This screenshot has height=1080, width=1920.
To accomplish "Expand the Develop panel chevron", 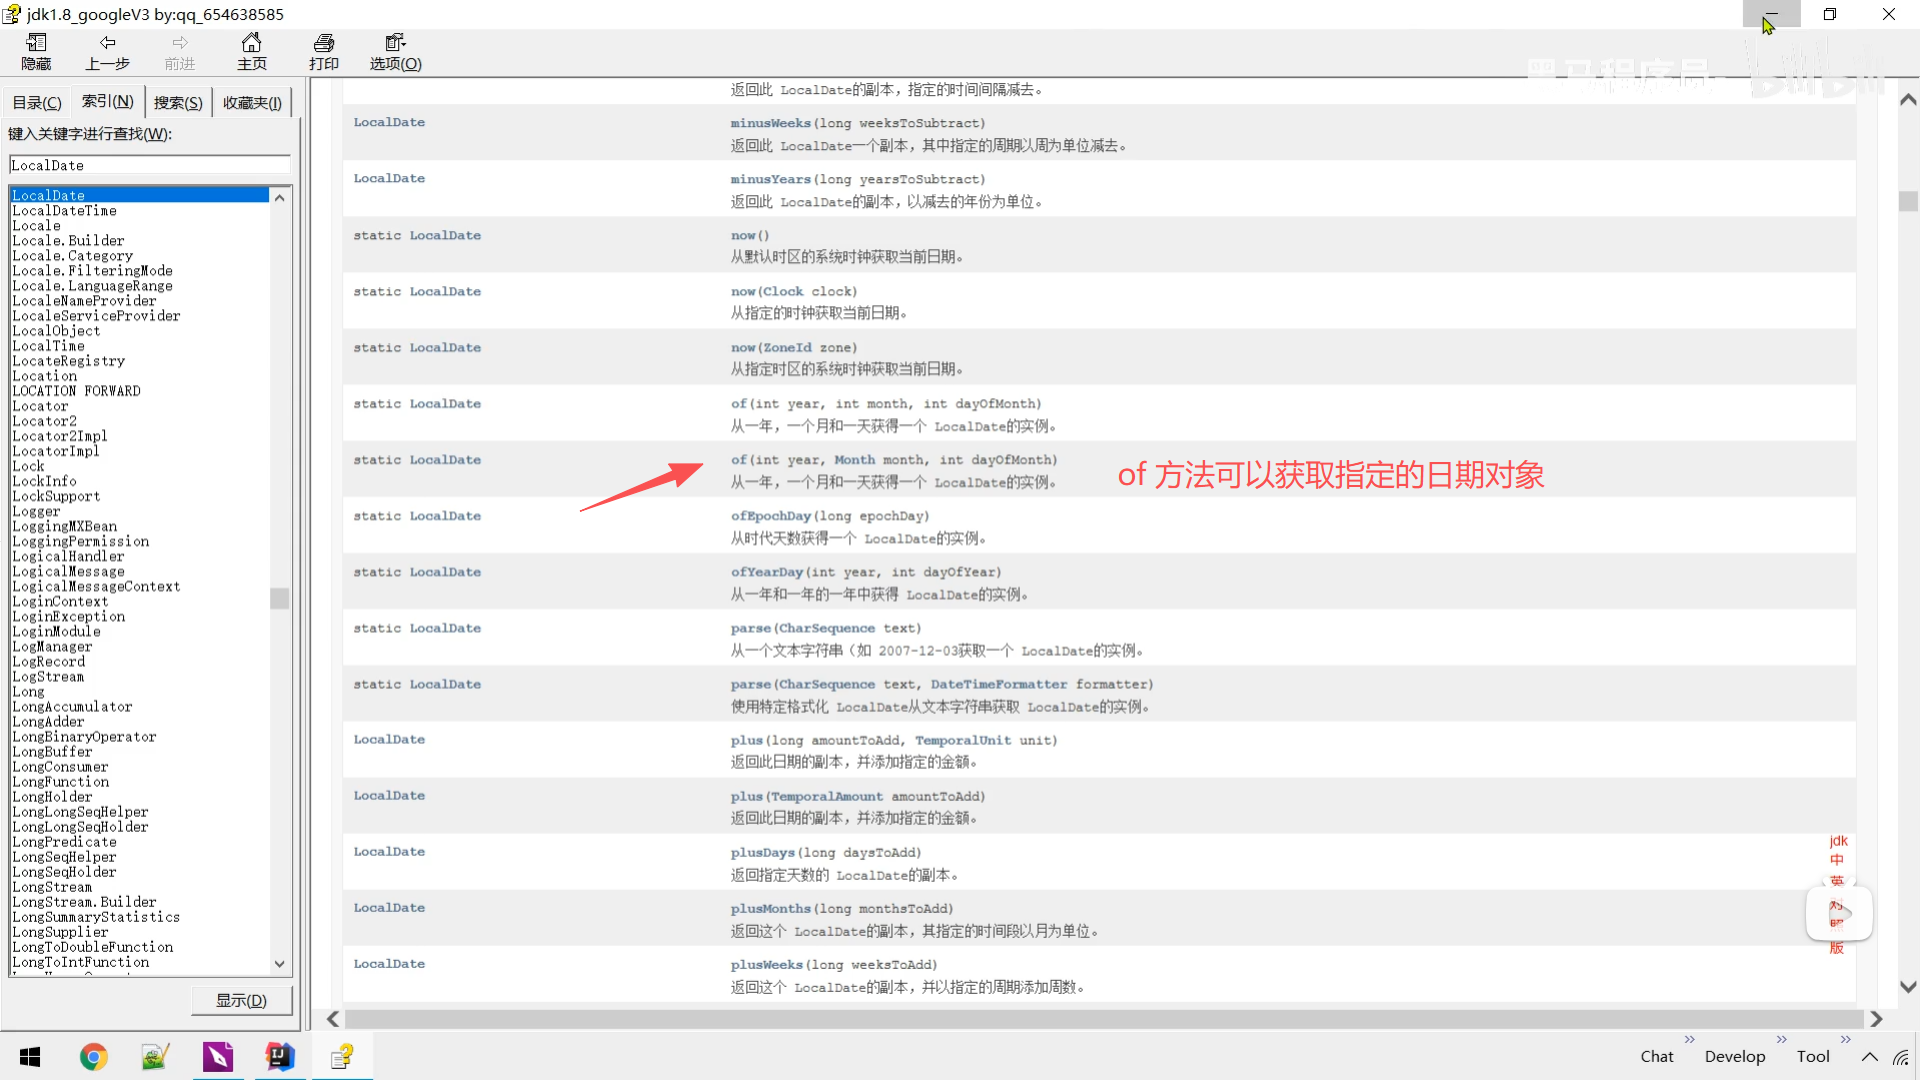I will [1781, 1039].
